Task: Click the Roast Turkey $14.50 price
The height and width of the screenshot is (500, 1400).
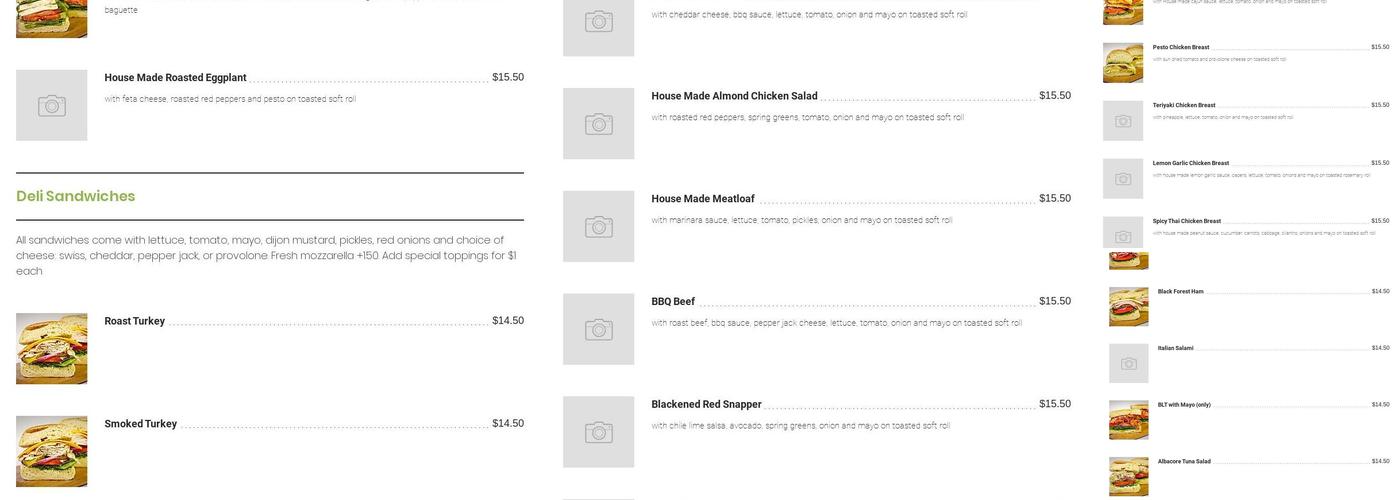Action: [508, 321]
